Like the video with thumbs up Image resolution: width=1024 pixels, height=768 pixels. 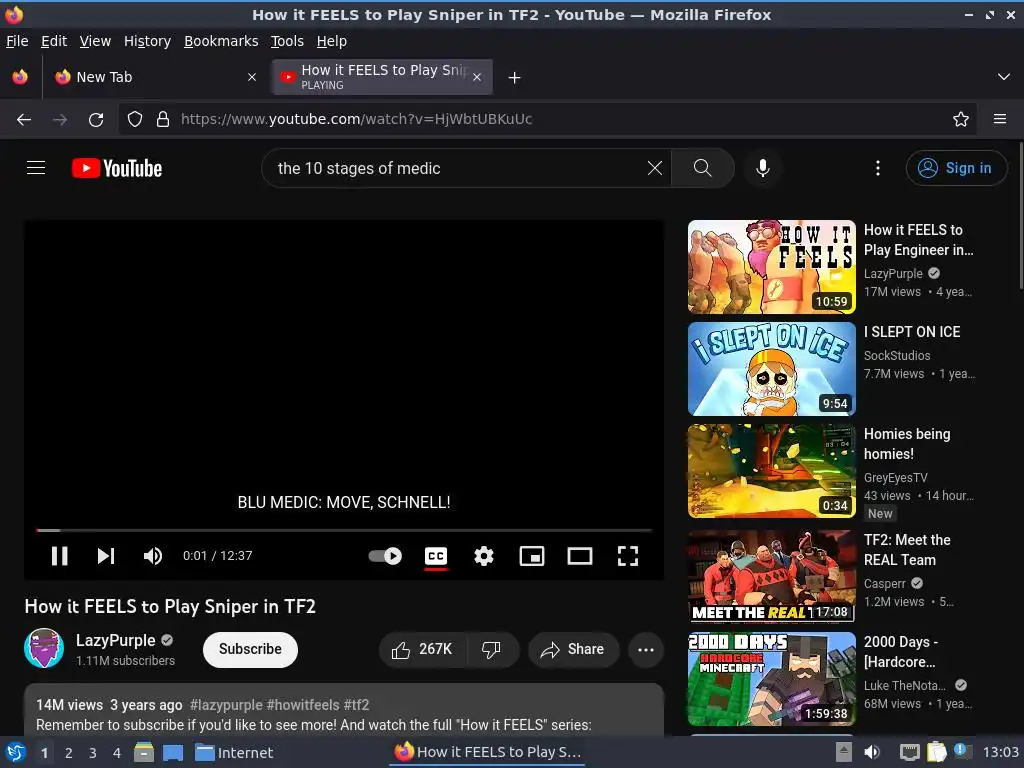click(x=423, y=649)
